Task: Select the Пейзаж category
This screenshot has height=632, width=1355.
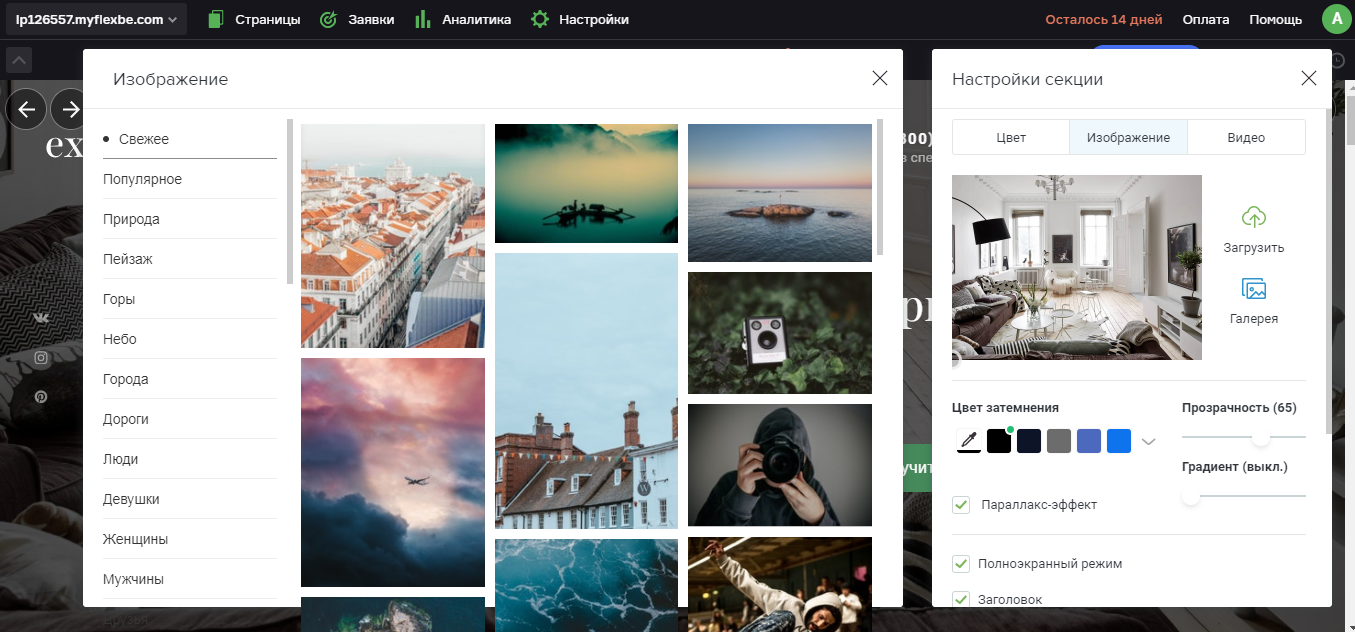Action: click(x=190, y=259)
